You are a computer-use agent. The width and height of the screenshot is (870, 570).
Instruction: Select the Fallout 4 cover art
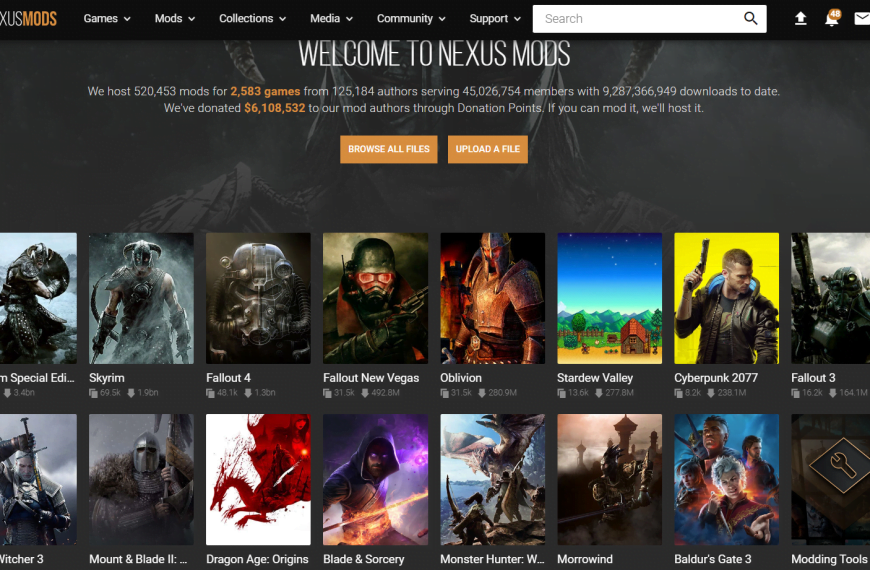(x=259, y=299)
